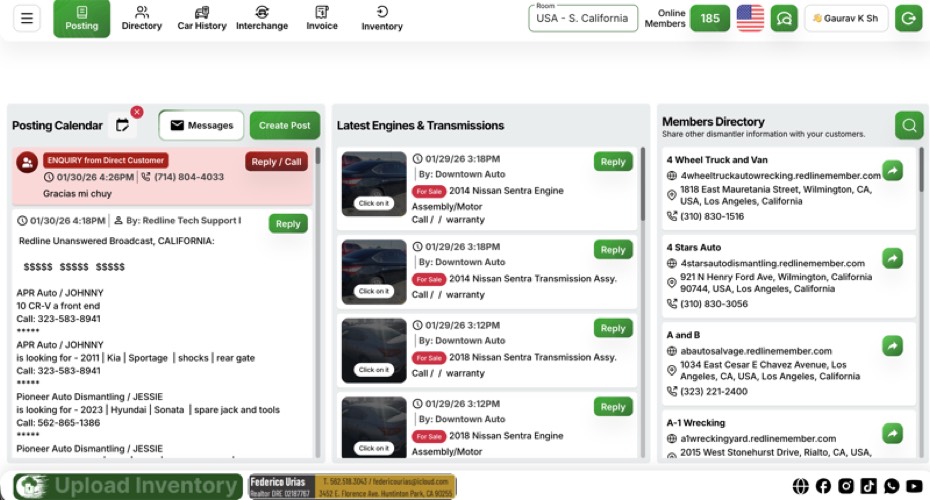Switch to the Car History tab

[x=202, y=18]
